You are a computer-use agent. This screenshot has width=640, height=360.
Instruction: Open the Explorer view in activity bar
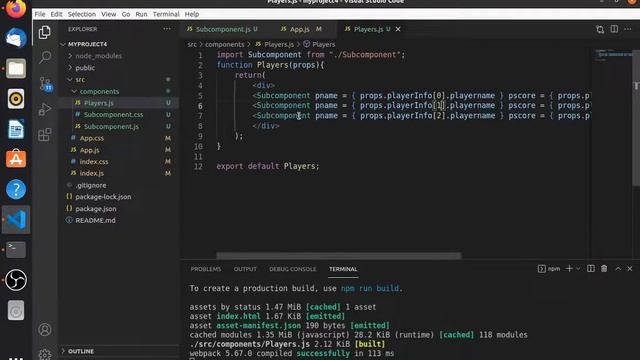pyautogui.click(x=45, y=33)
